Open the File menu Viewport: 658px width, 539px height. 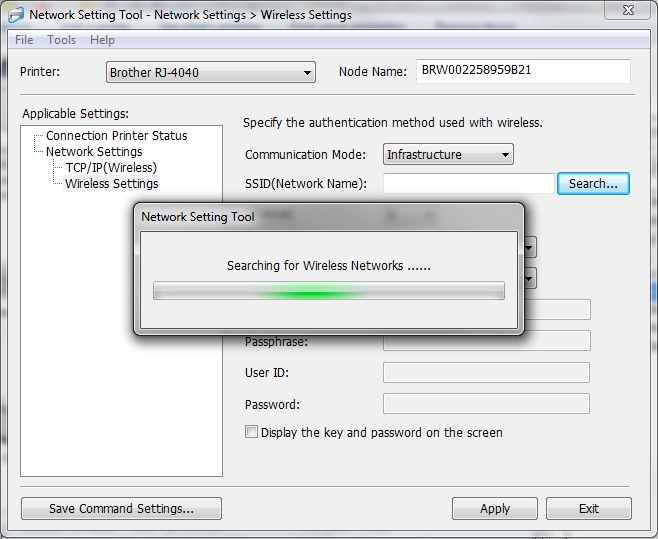tap(24, 40)
